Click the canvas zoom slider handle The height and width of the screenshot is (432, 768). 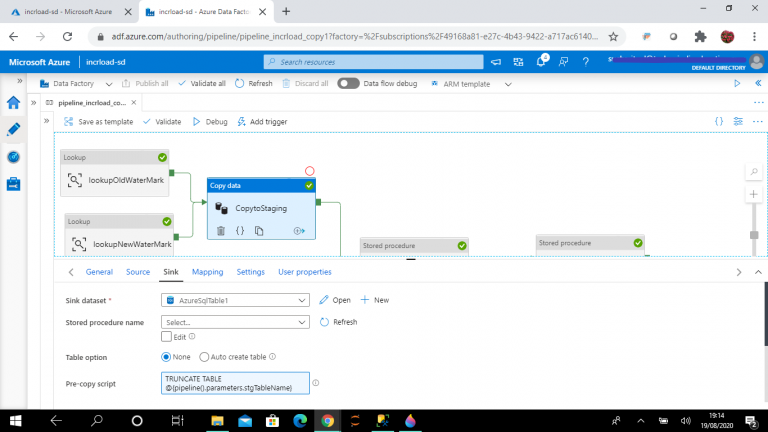tap(754, 235)
